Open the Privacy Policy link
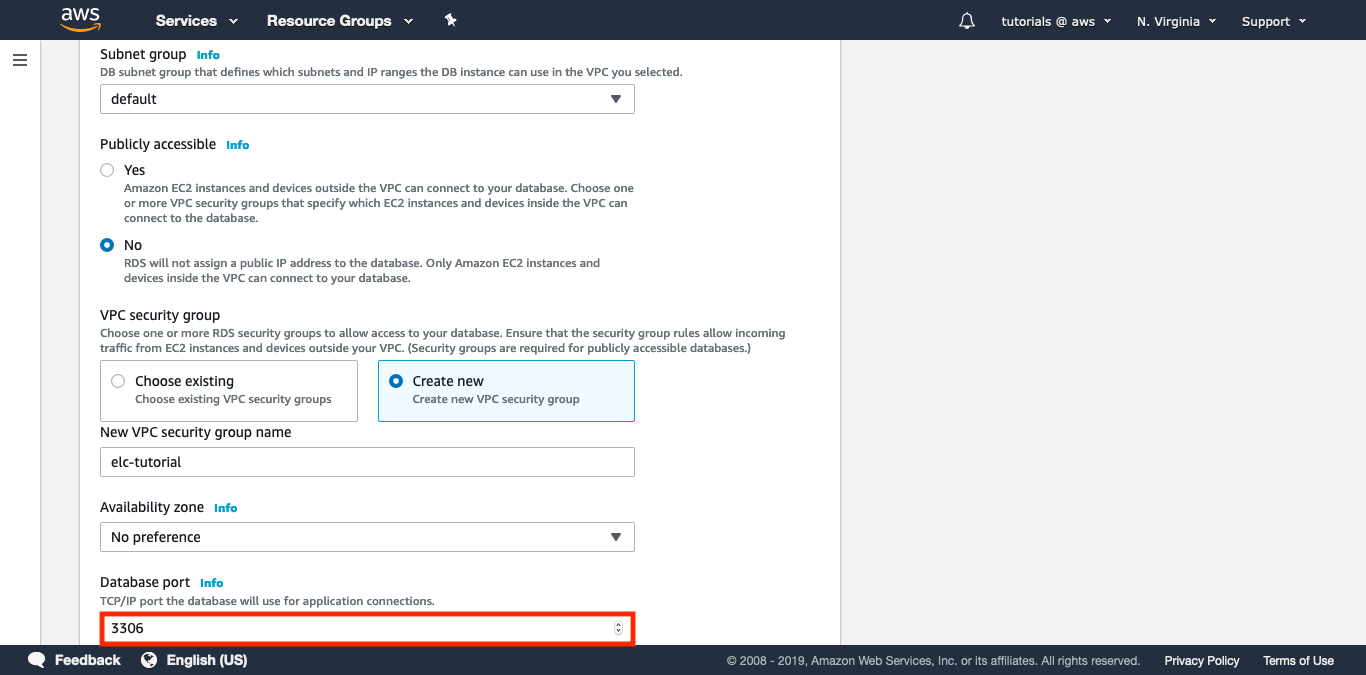 tap(1201, 661)
